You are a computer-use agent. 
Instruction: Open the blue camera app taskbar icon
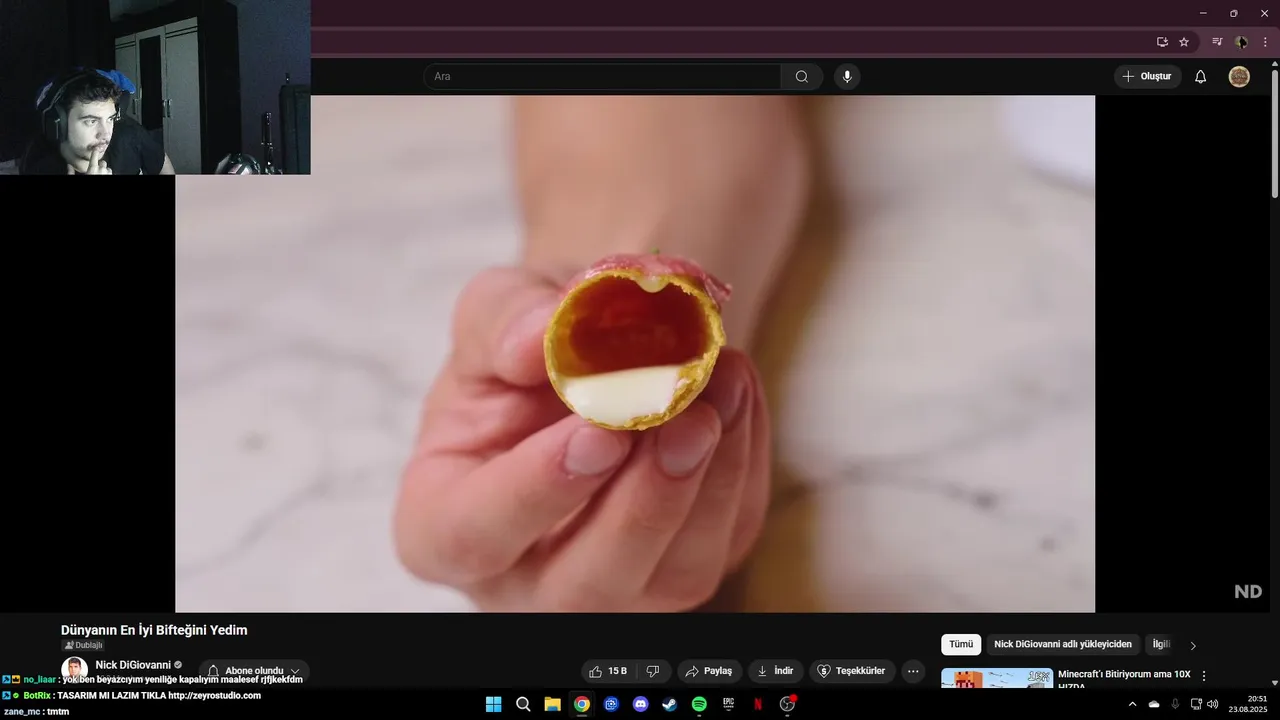click(x=611, y=704)
